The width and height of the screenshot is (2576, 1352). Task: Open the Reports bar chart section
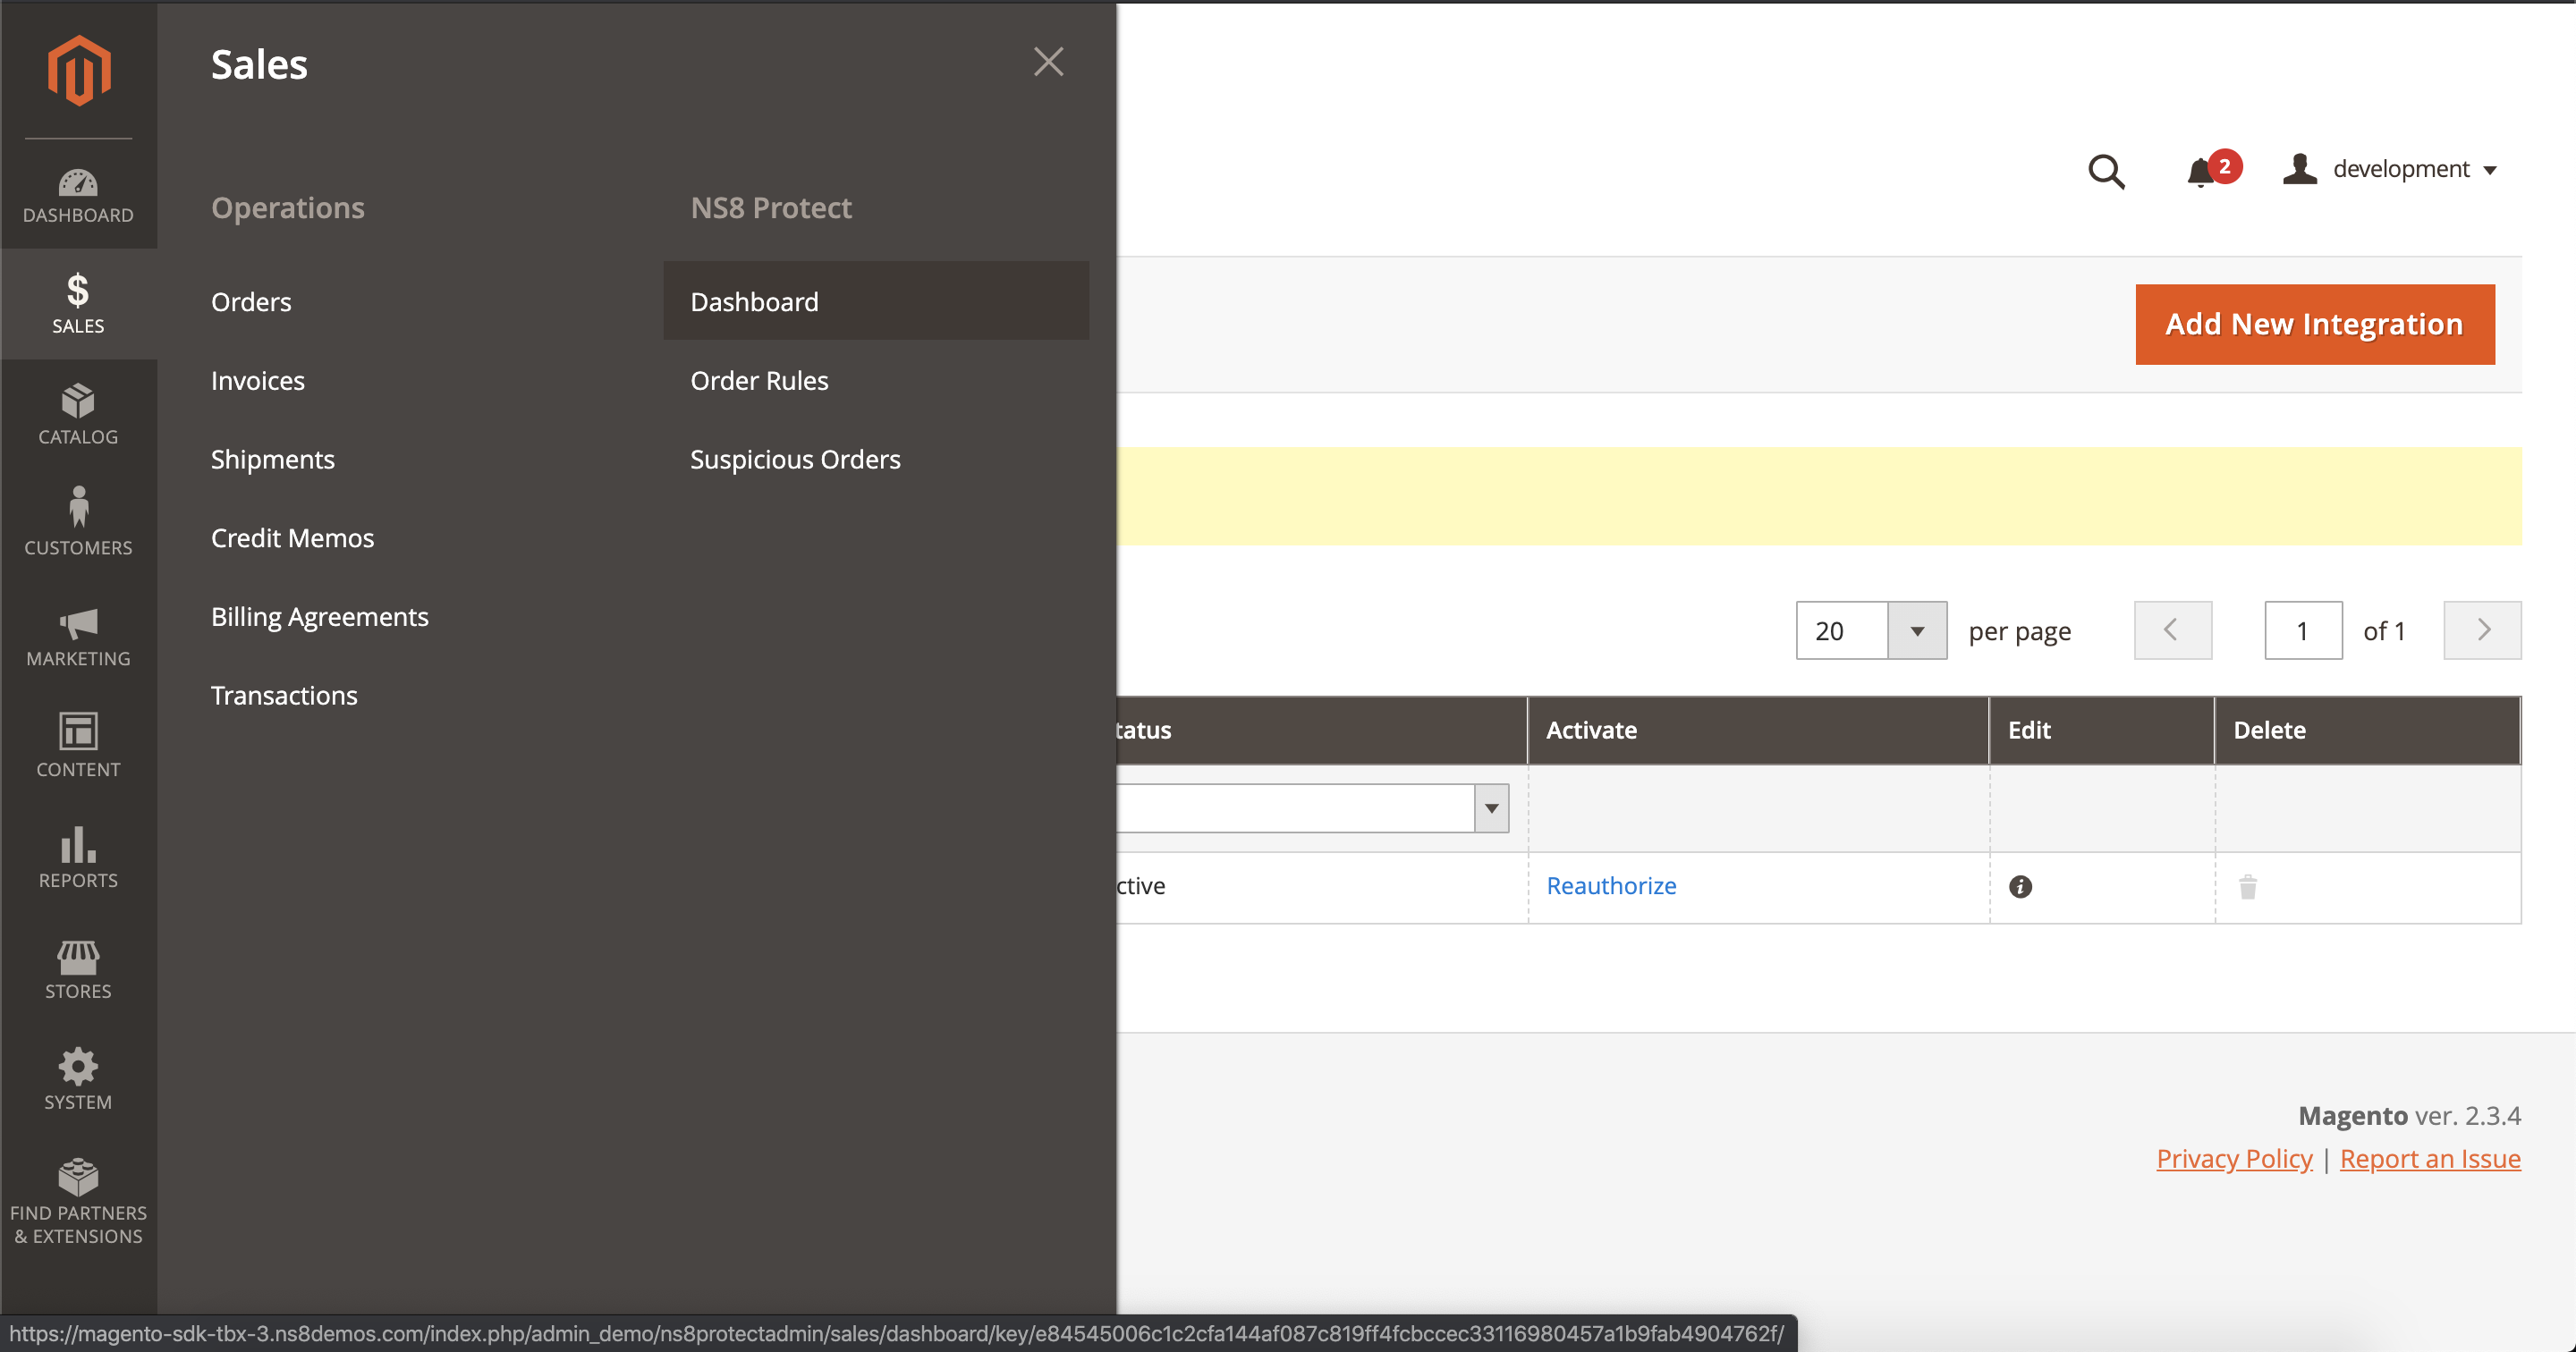coord(78,857)
